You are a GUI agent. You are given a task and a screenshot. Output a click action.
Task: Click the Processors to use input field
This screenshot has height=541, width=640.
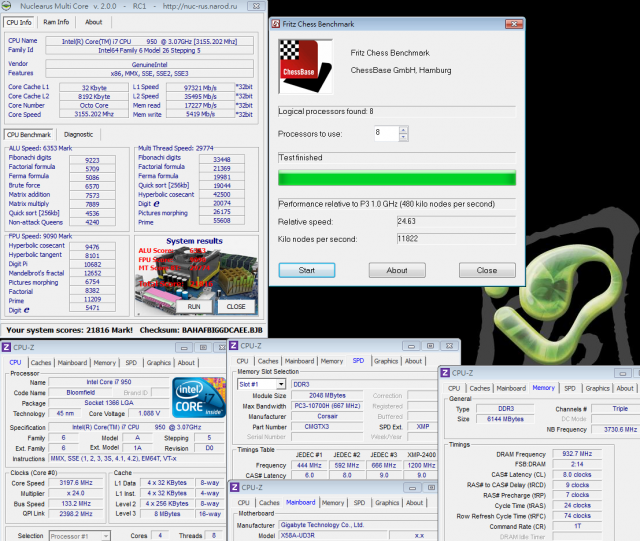(x=386, y=133)
